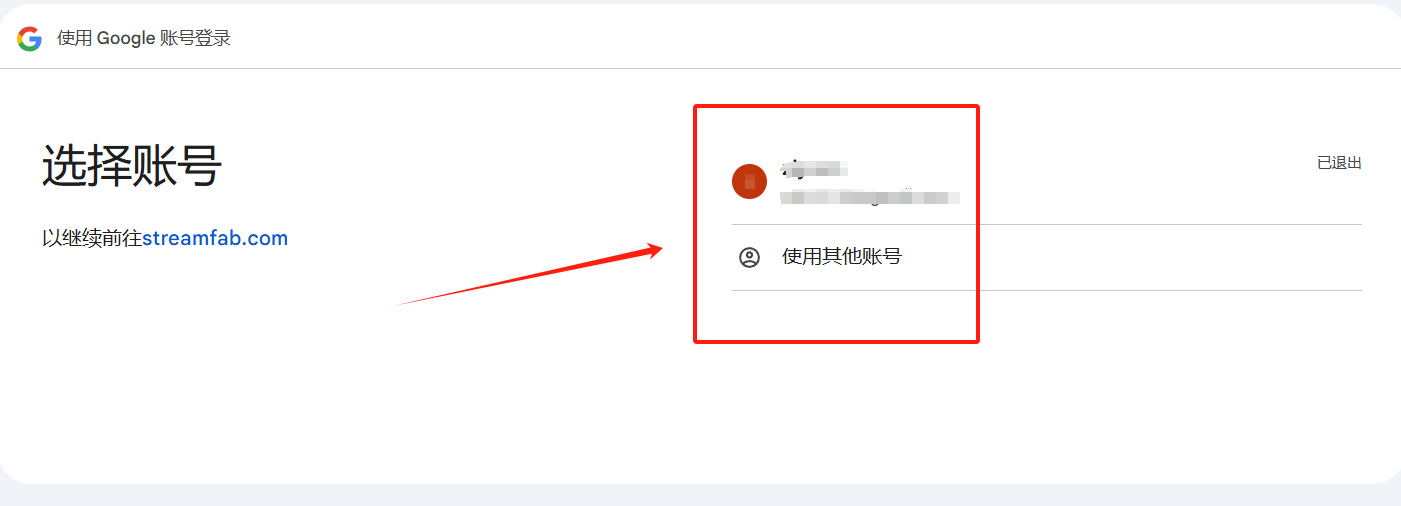The image size is (1401, 506).
Task: Click empty space in signed-out account row before 已退出
Action: point(1140,180)
